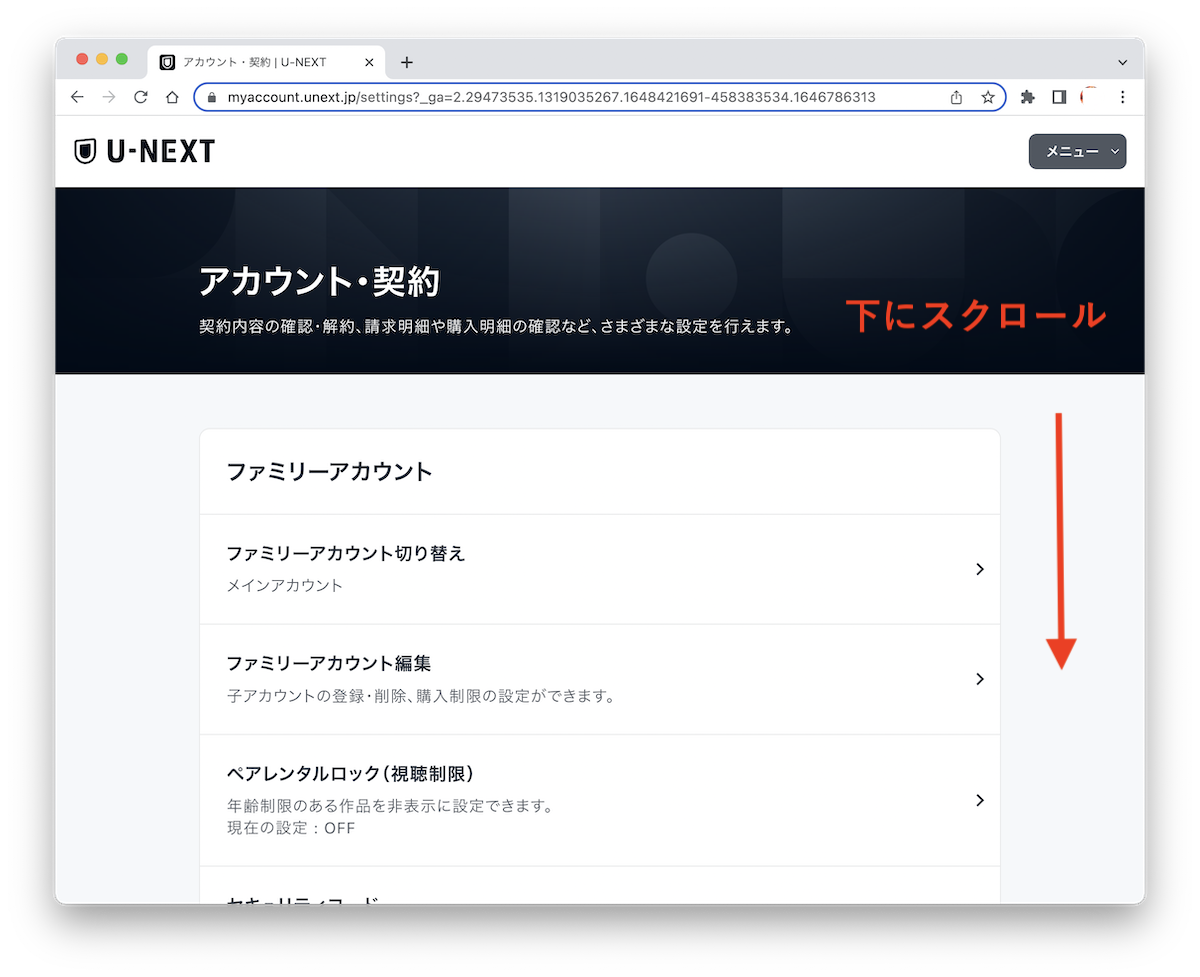Image resolution: width=1200 pixels, height=977 pixels.
Task: Open the メニュー dropdown
Action: (1077, 151)
